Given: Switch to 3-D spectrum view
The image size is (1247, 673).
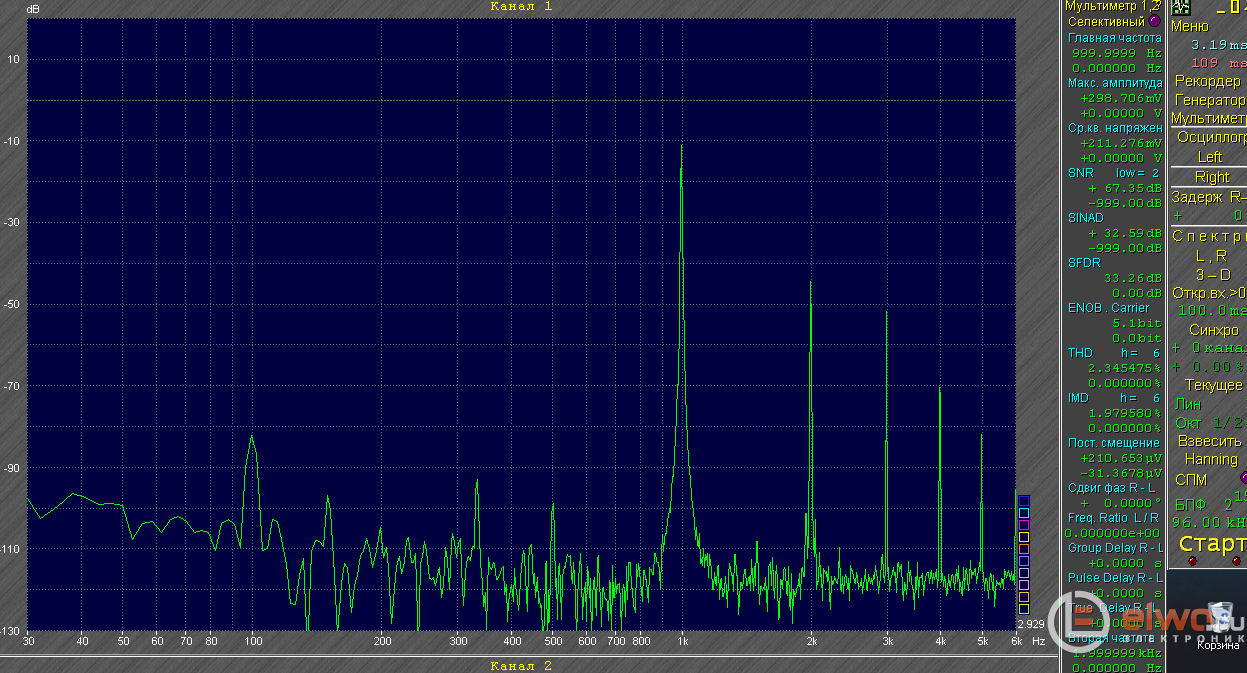Looking at the screenshot, I should (x=1213, y=274).
